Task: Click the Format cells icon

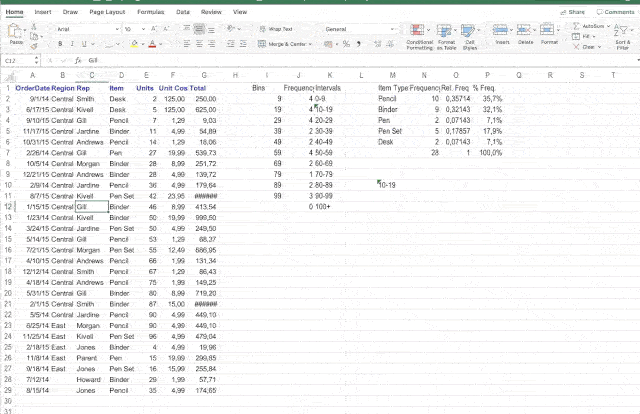Action: pos(547,29)
